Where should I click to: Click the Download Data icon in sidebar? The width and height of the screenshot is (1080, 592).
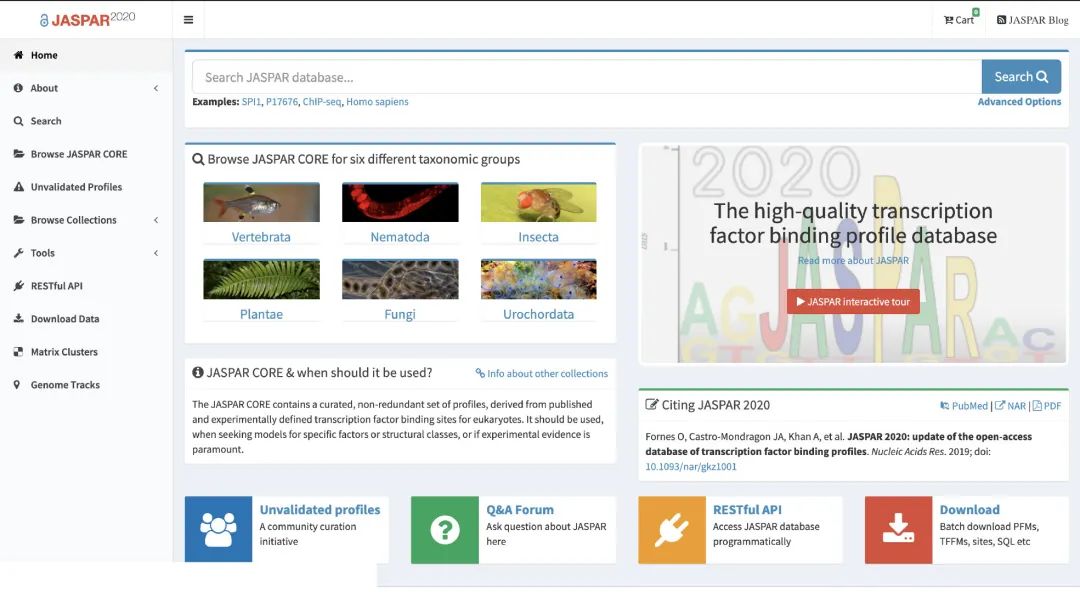[x=19, y=318]
